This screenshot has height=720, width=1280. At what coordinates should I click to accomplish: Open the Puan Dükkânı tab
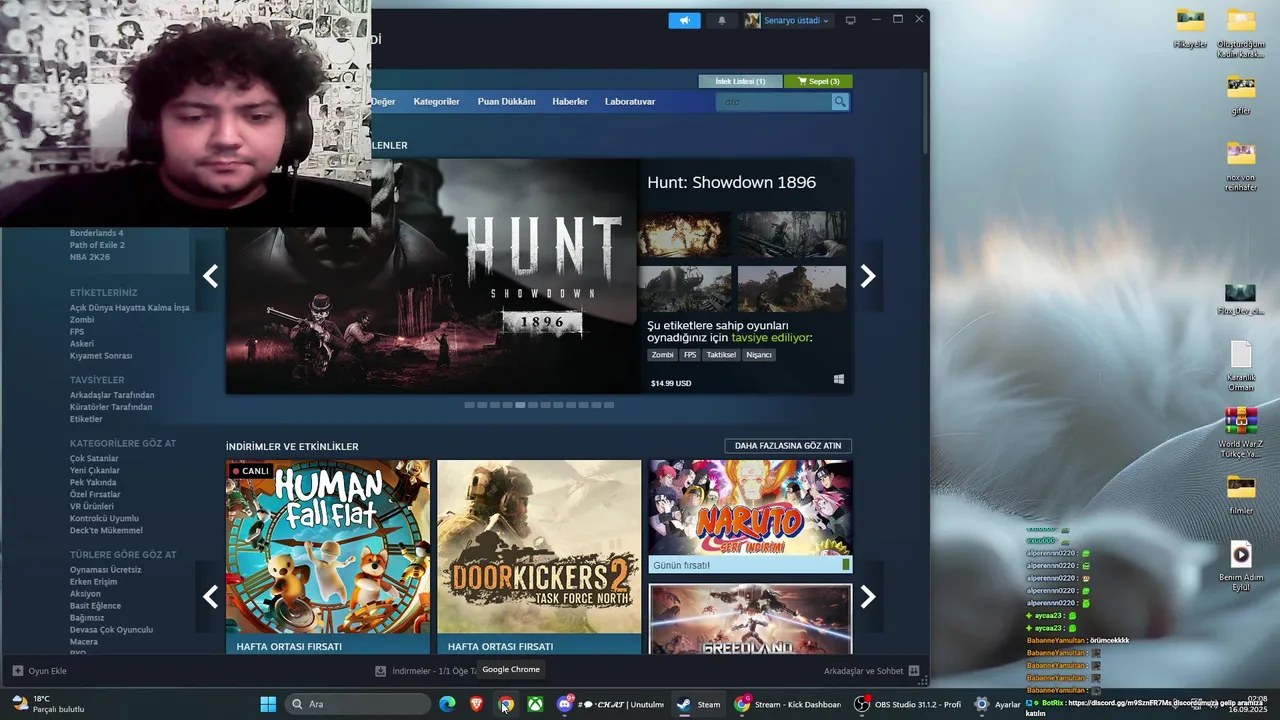click(x=506, y=102)
